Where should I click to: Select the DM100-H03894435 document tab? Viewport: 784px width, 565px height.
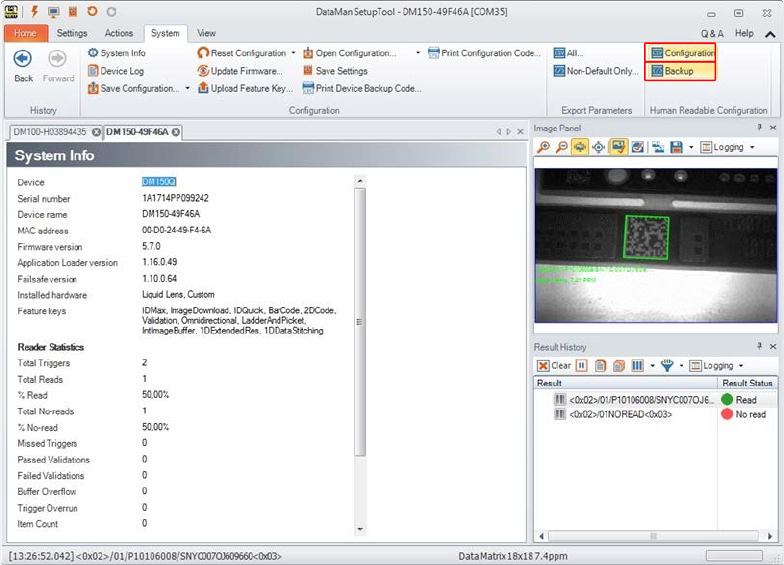(50, 132)
